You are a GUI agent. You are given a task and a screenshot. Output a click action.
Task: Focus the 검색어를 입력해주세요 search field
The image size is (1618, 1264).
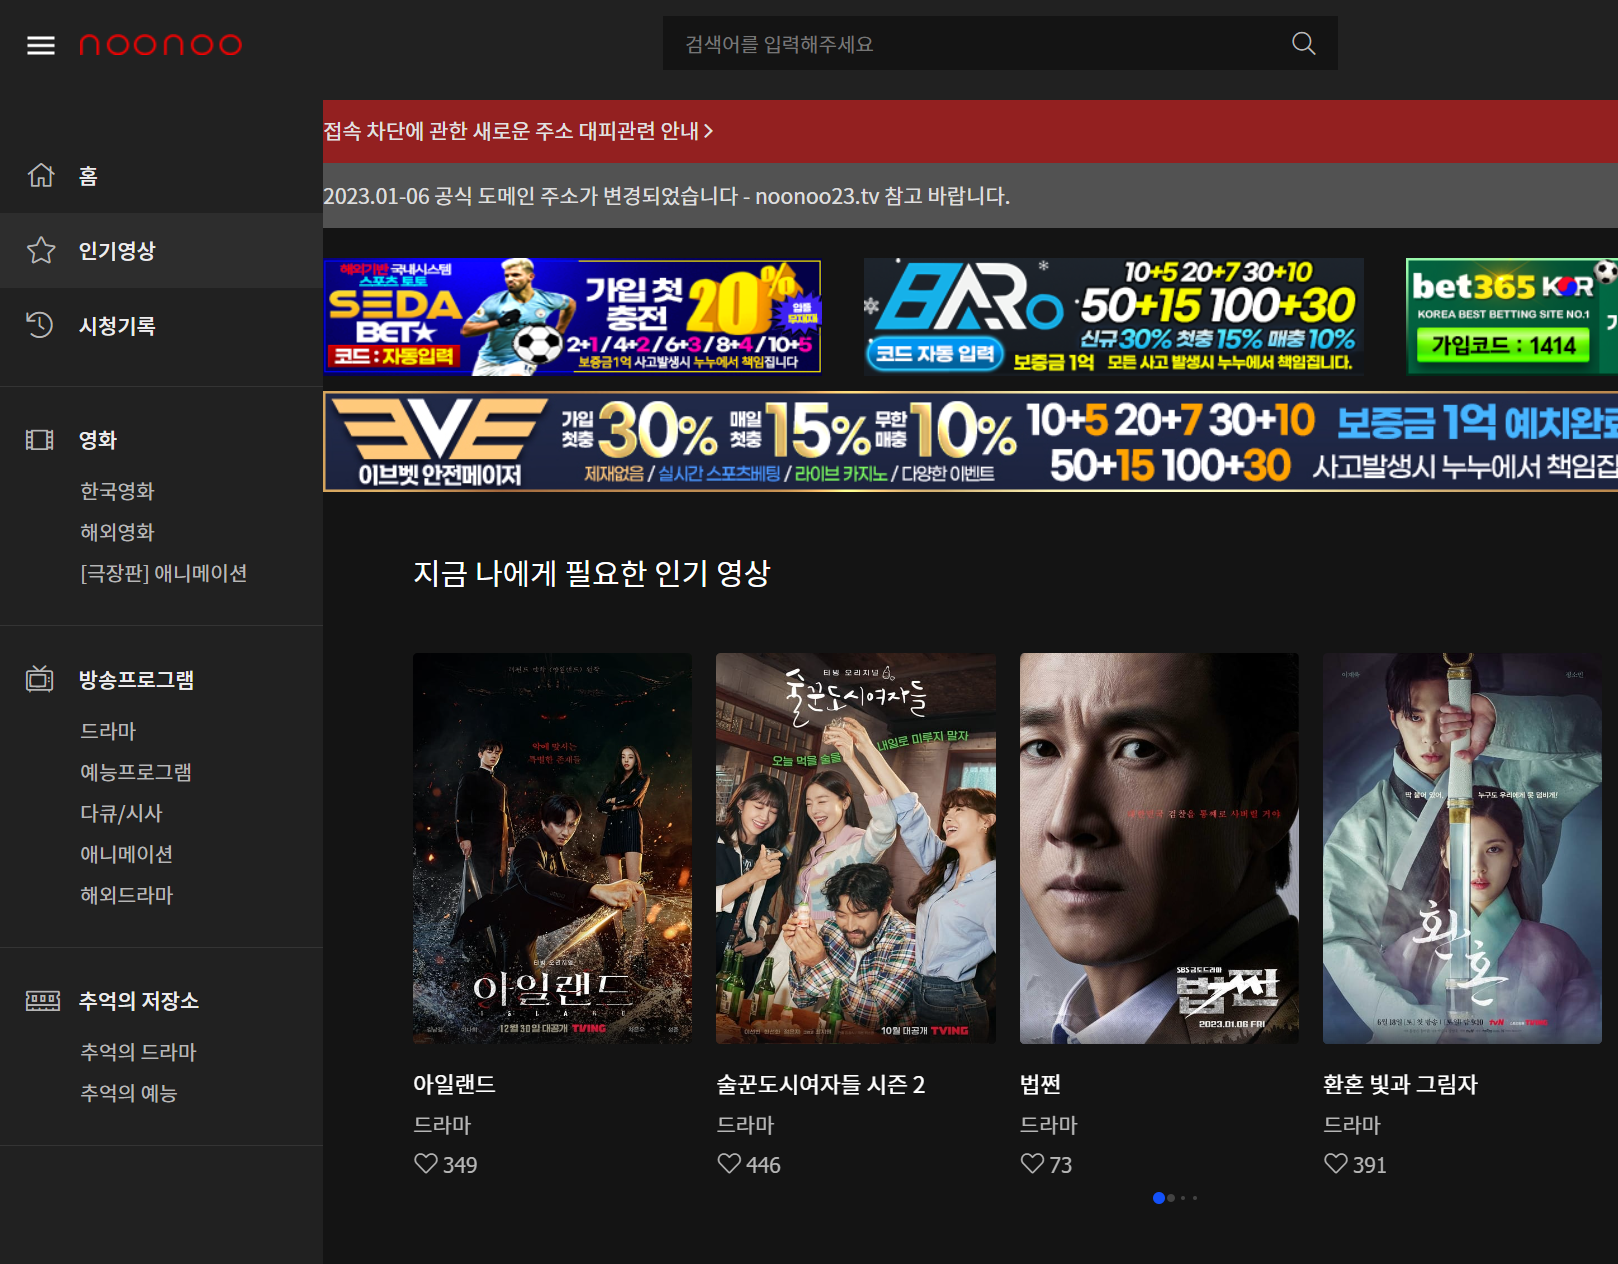pyautogui.click(x=1000, y=43)
